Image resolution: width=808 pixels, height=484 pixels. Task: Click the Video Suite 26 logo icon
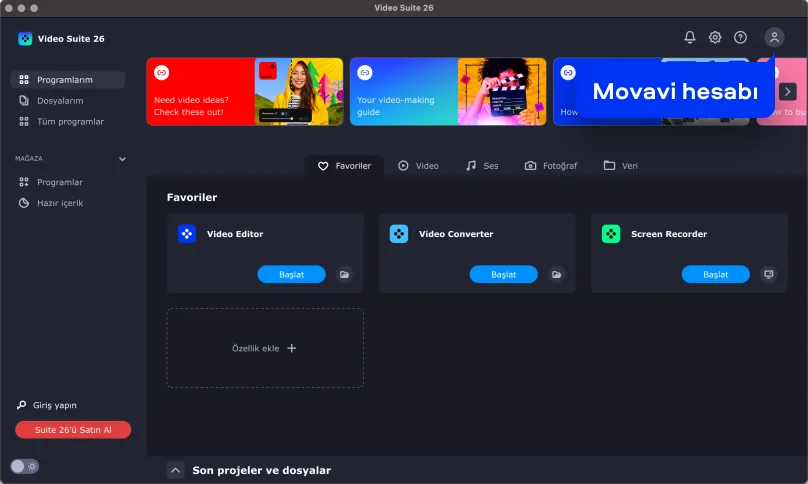point(25,39)
